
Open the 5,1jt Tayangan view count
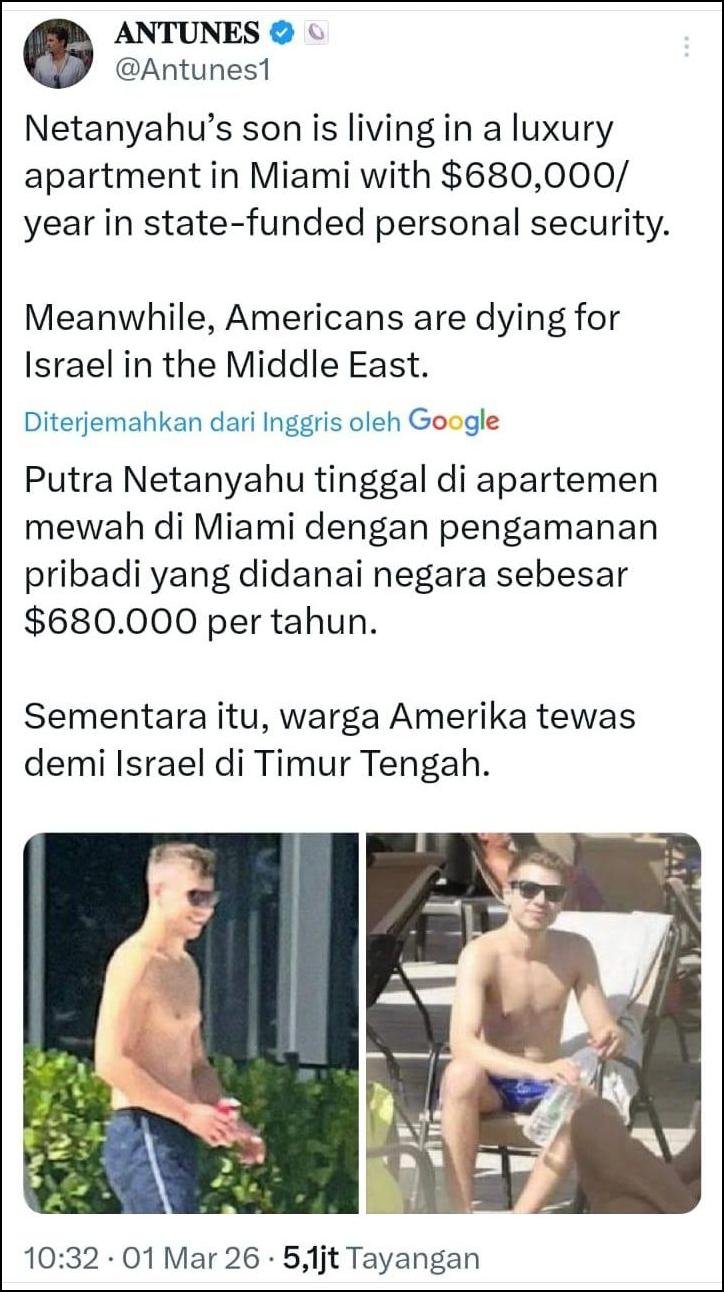381,1257
